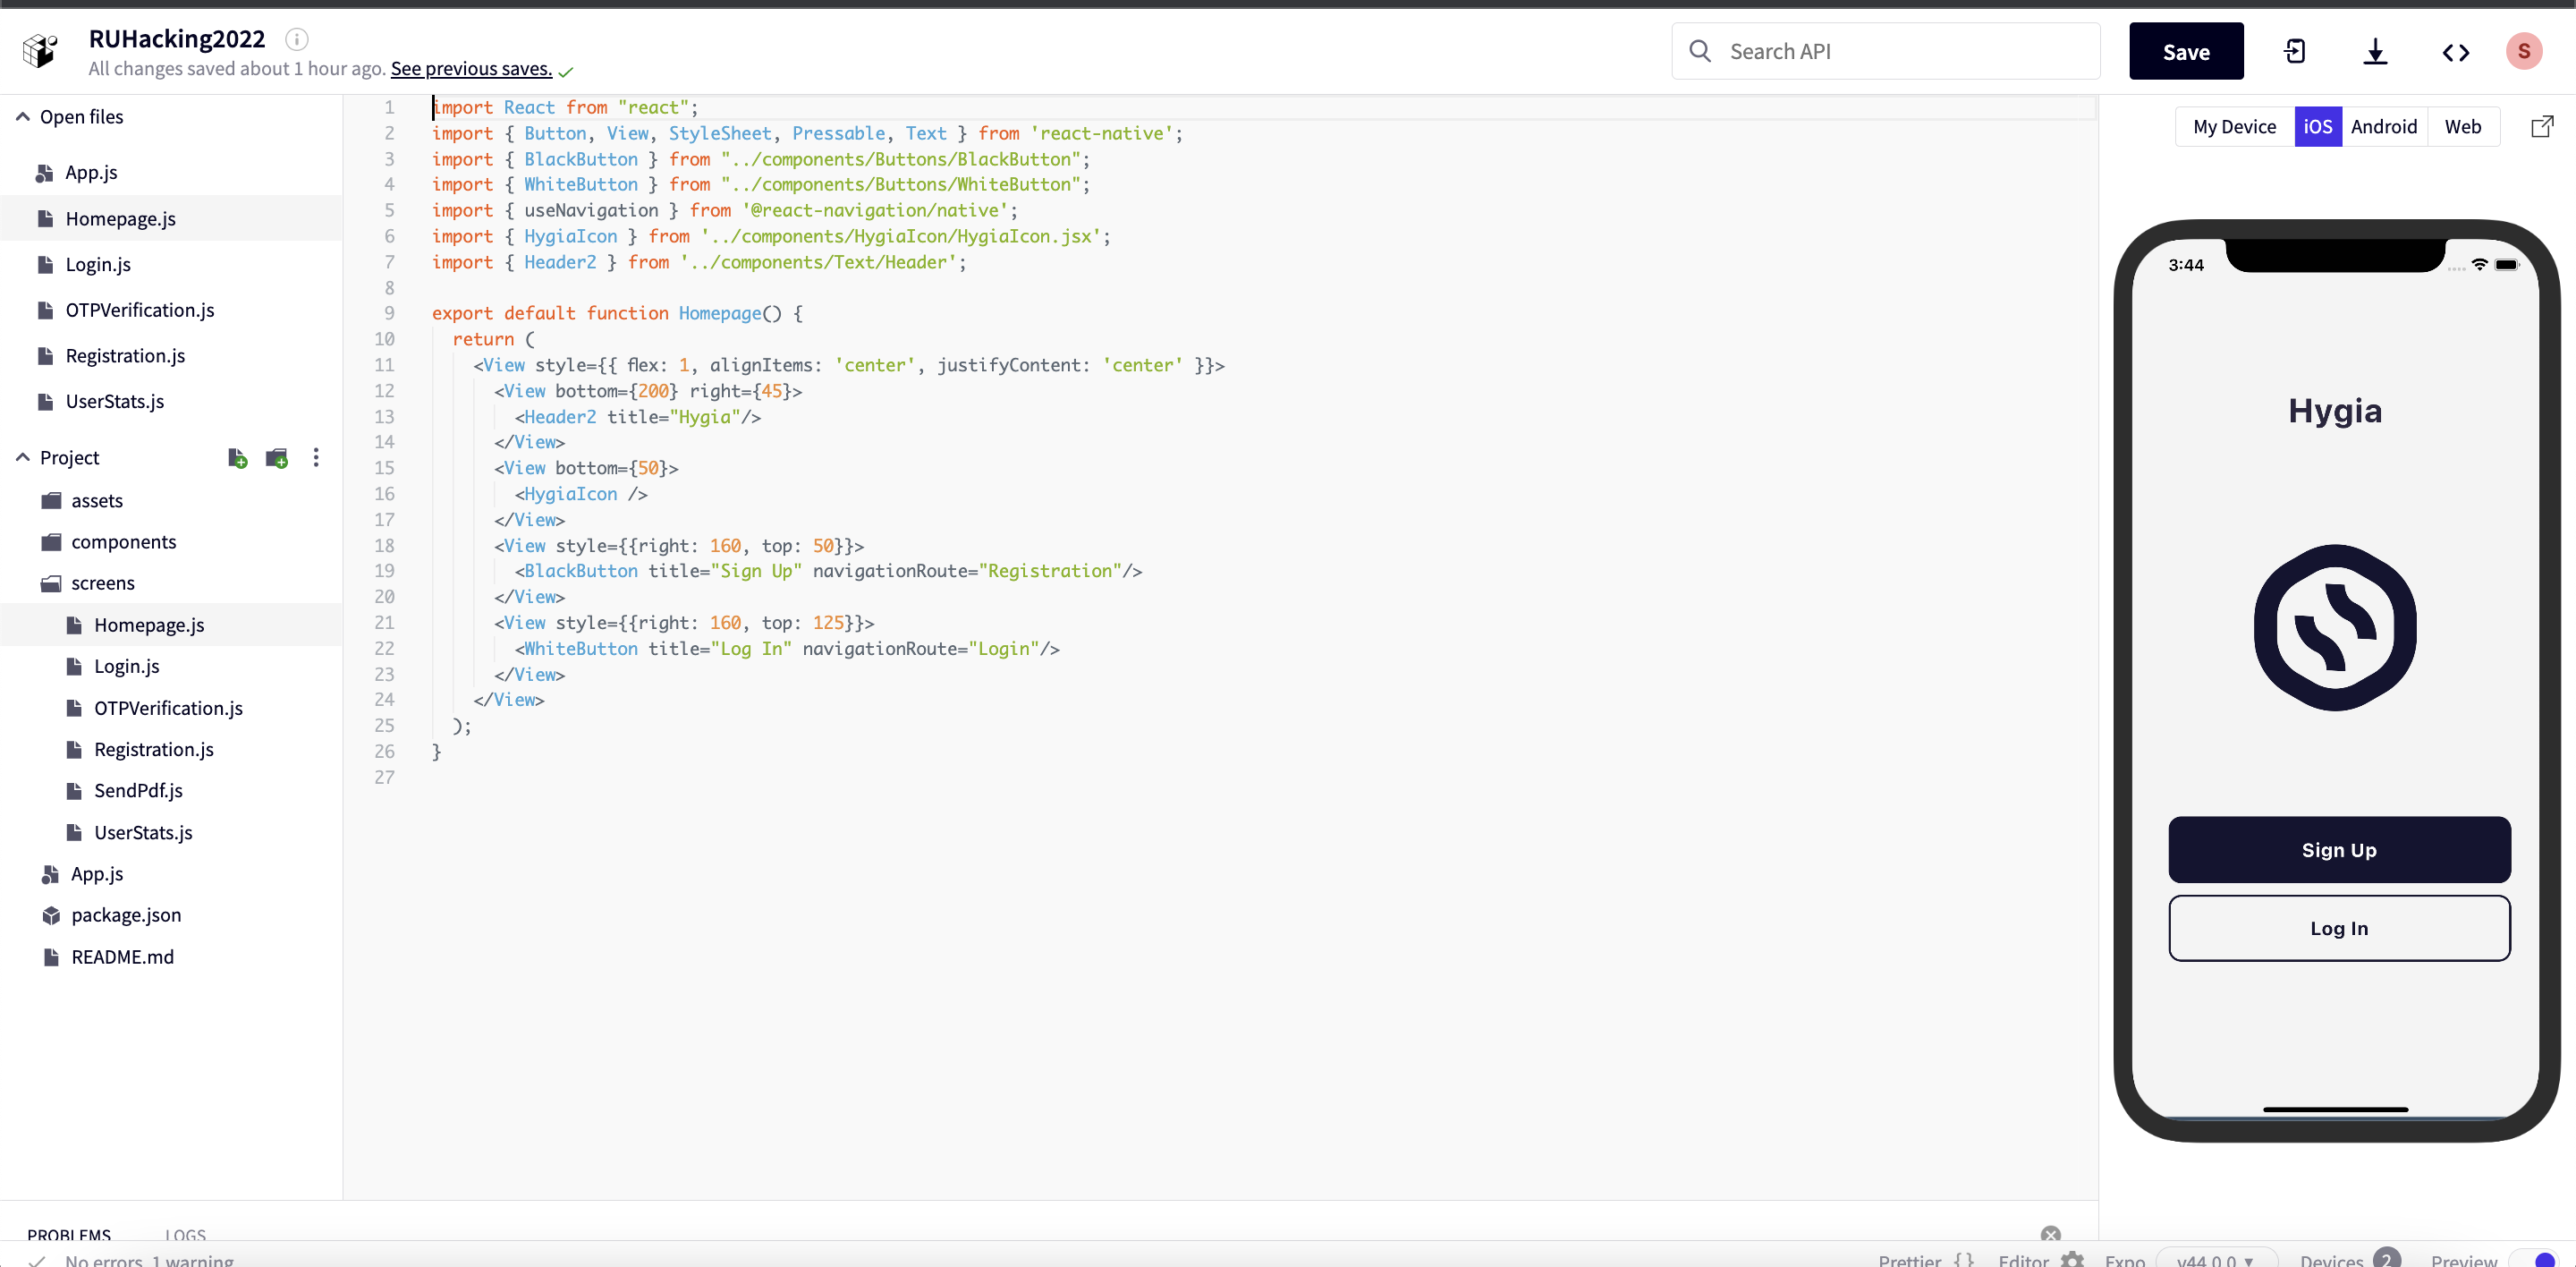Download project as zip icon
Image resolution: width=2576 pixels, height=1267 pixels.
[x=2375, y=51]
